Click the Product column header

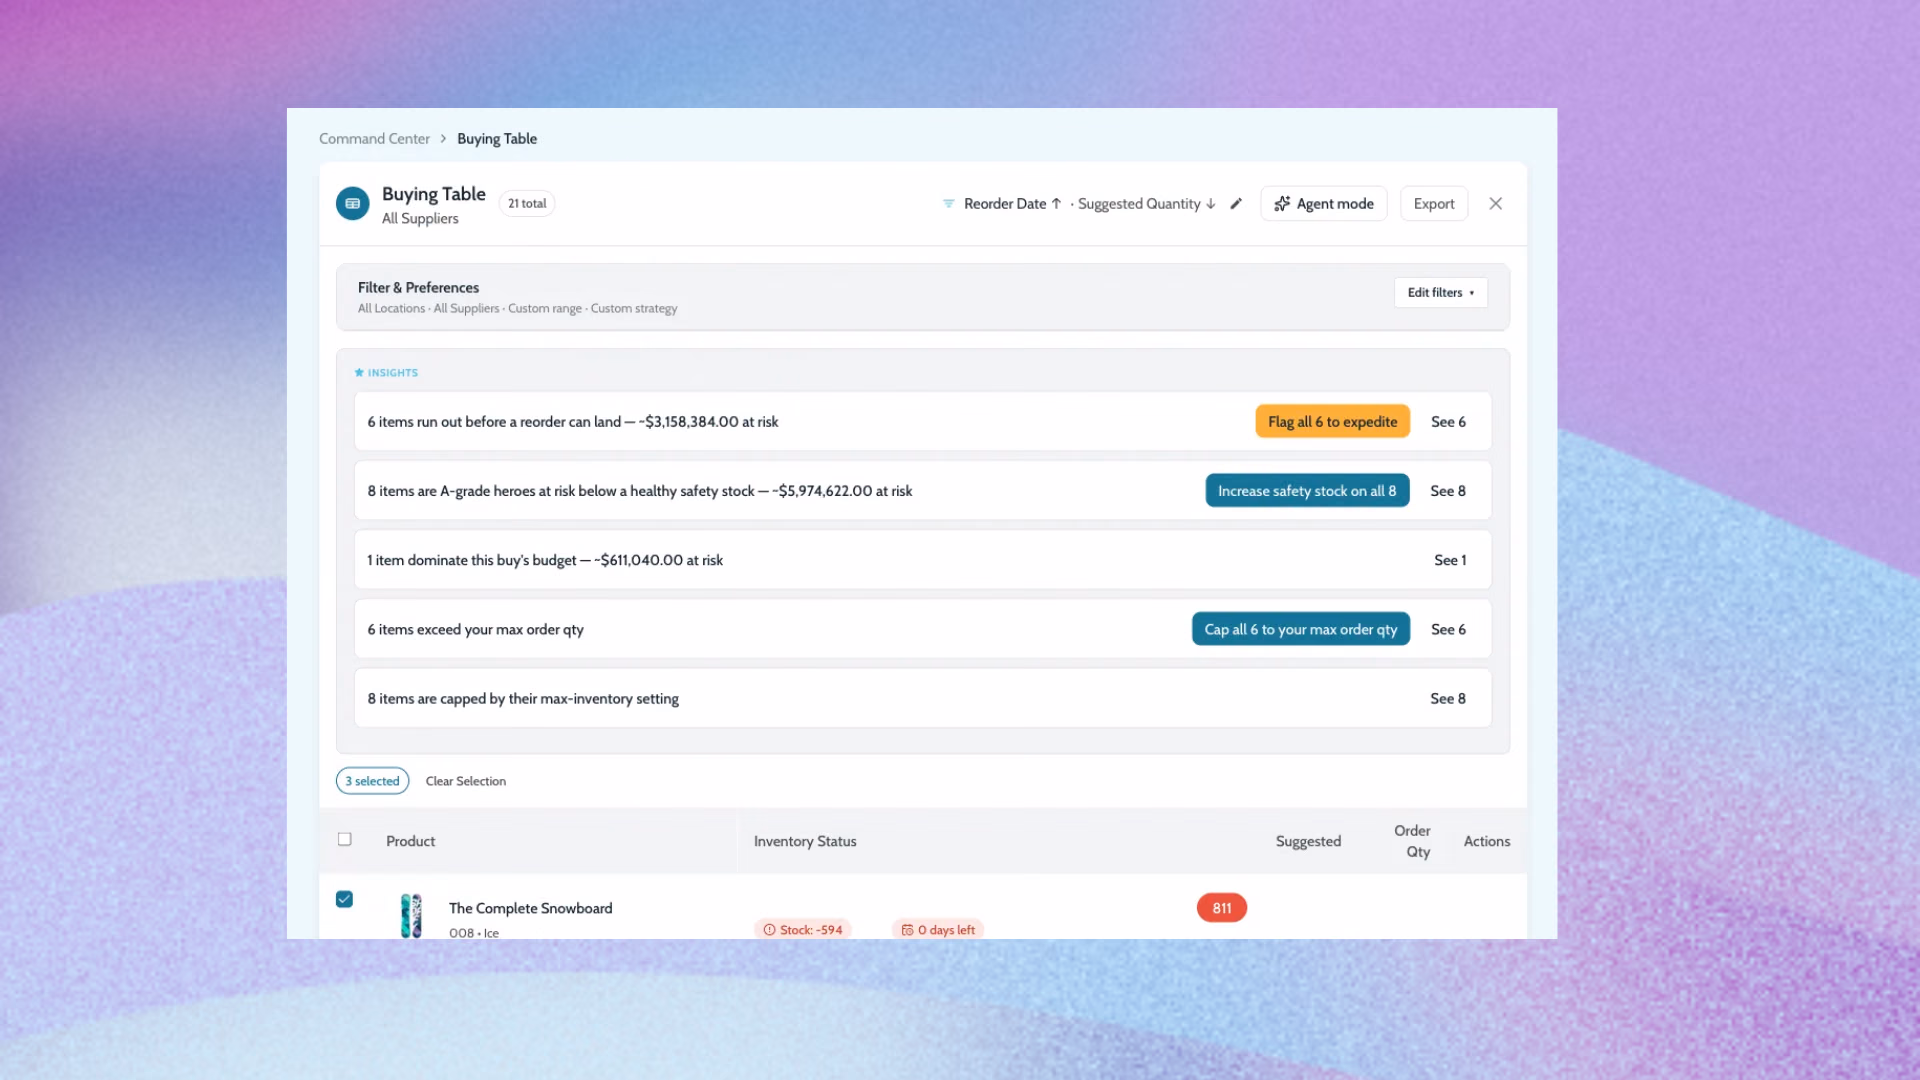tap(410, 842)
